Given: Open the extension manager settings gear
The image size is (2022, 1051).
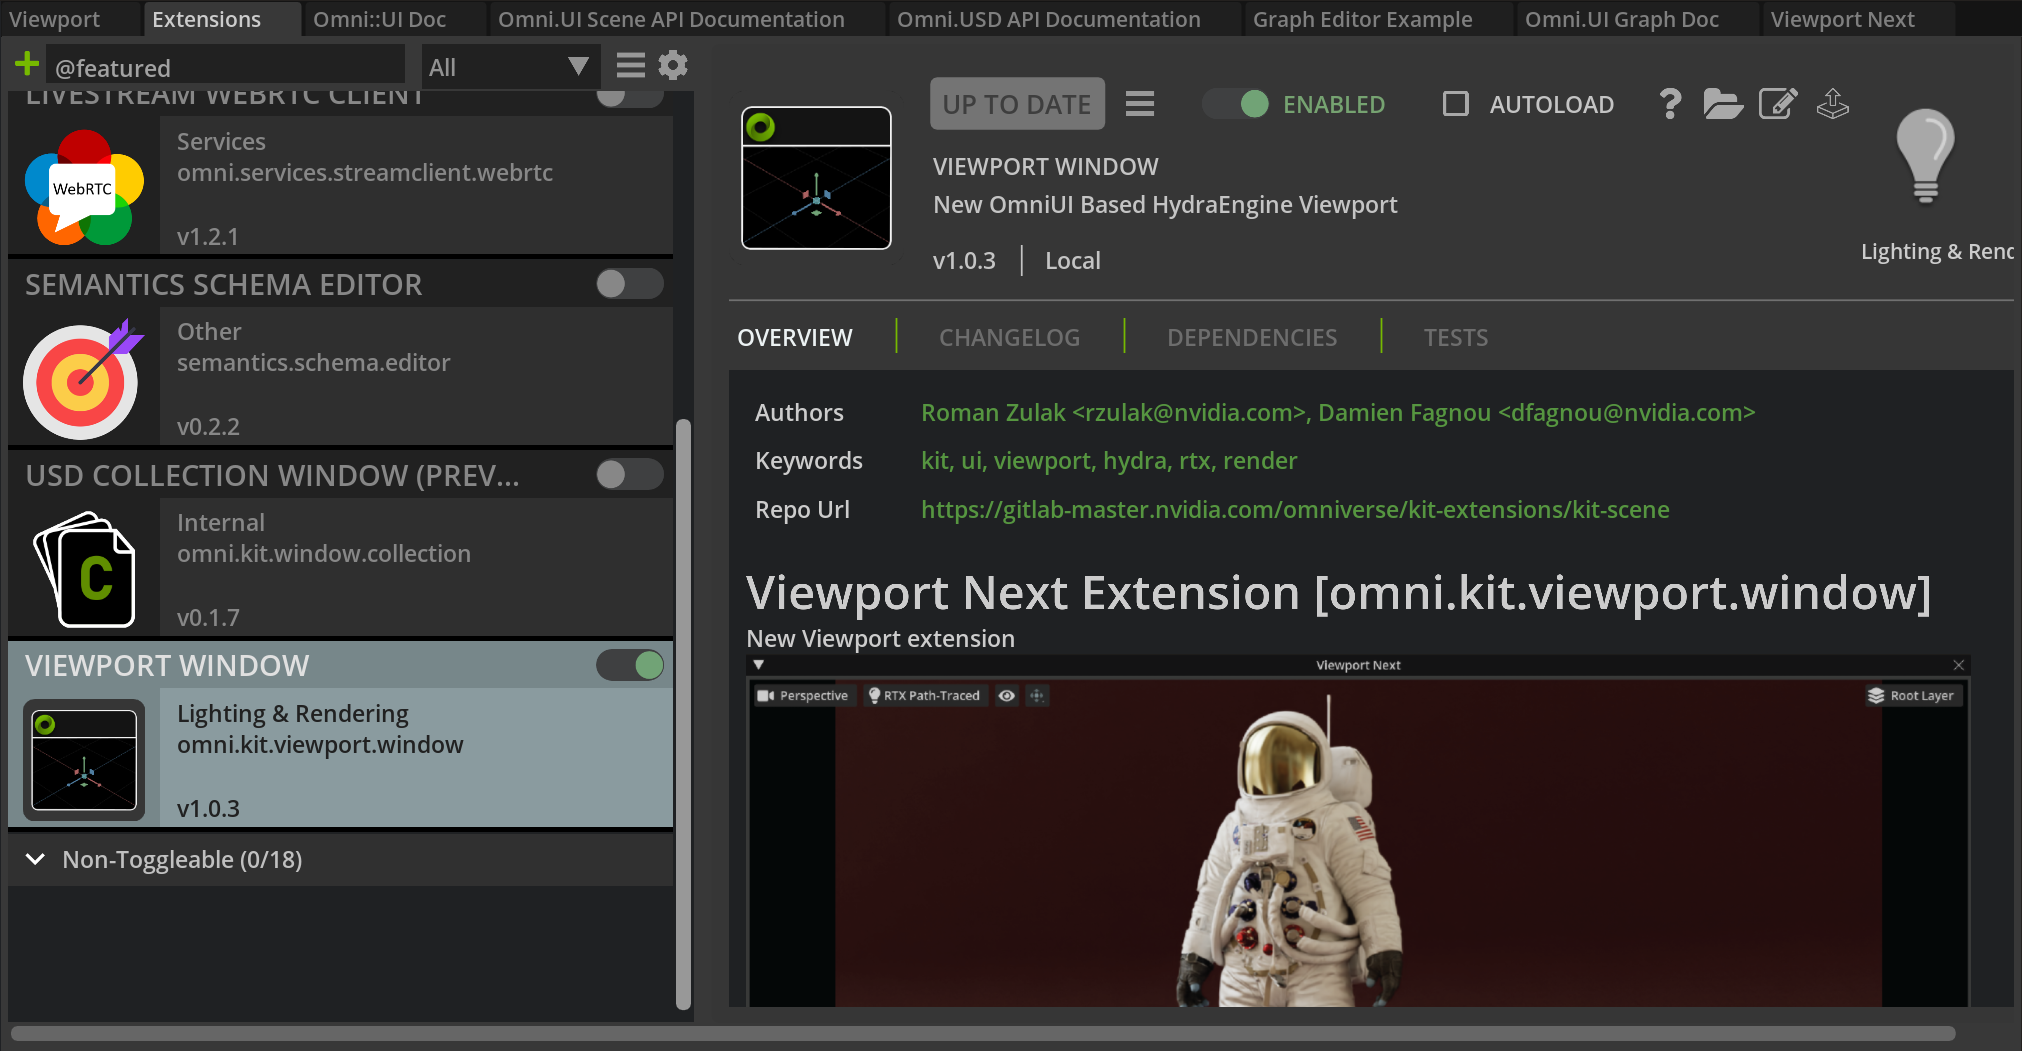Looking at the screenshot, I should (x=673, y=66).
